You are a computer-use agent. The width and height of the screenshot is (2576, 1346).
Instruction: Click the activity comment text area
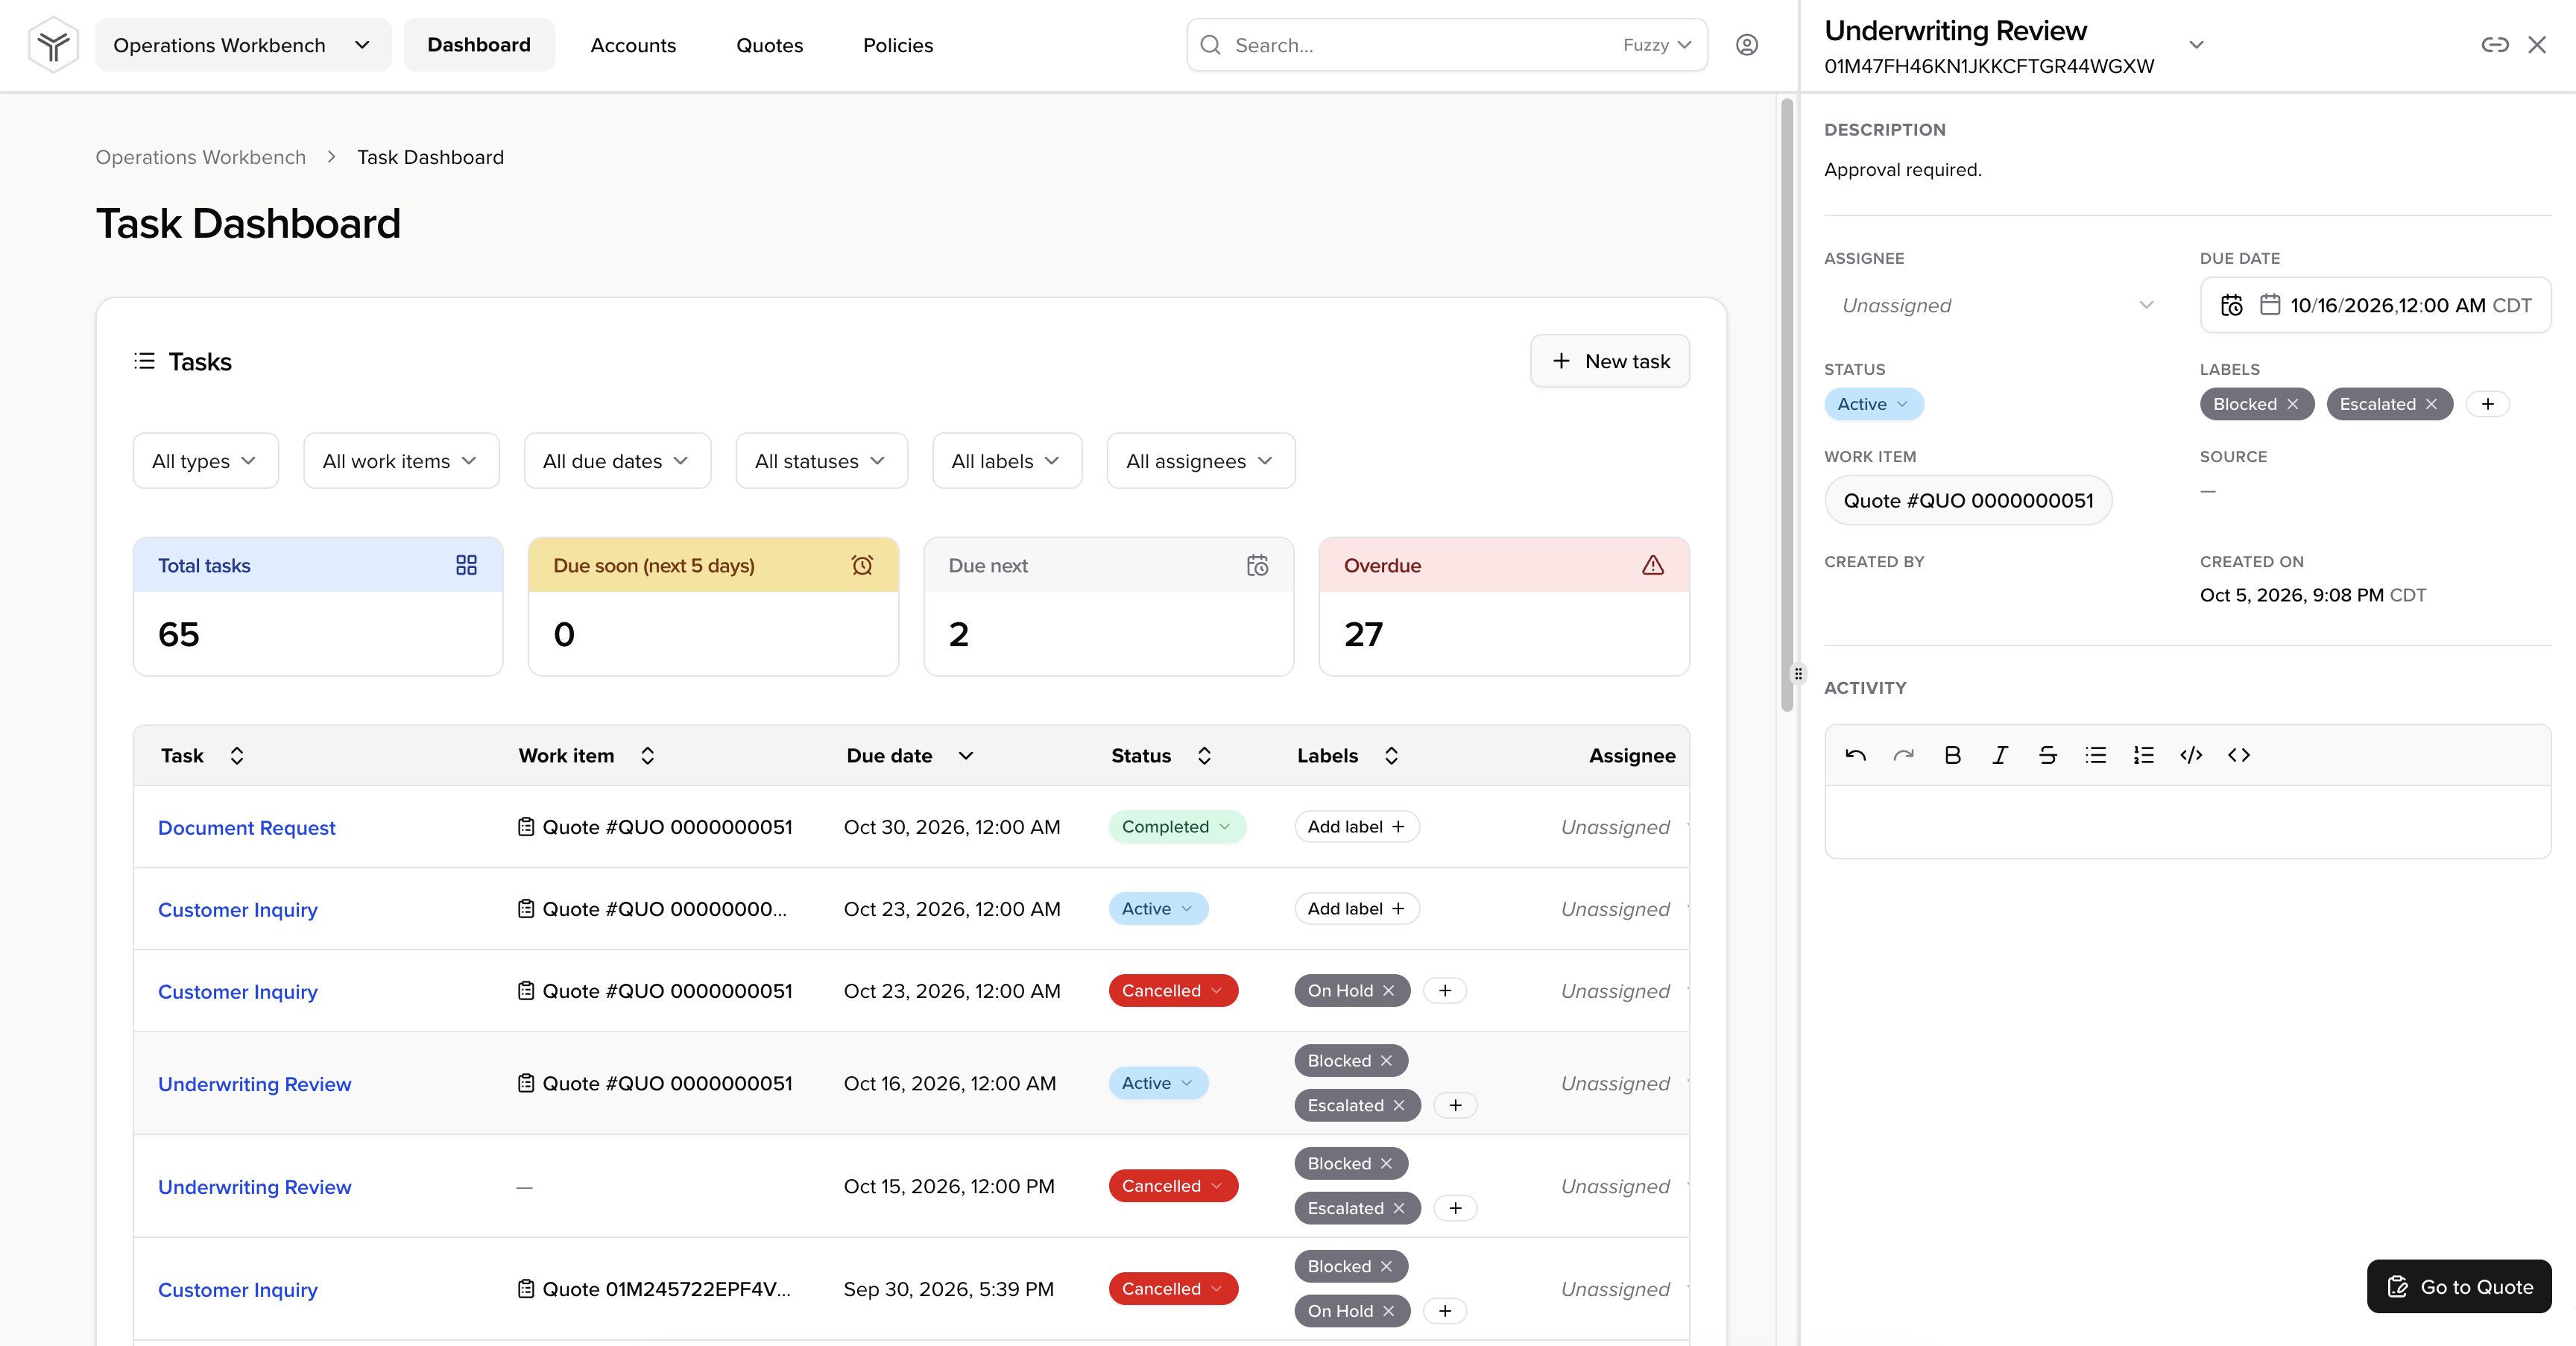pos(2187,822)
